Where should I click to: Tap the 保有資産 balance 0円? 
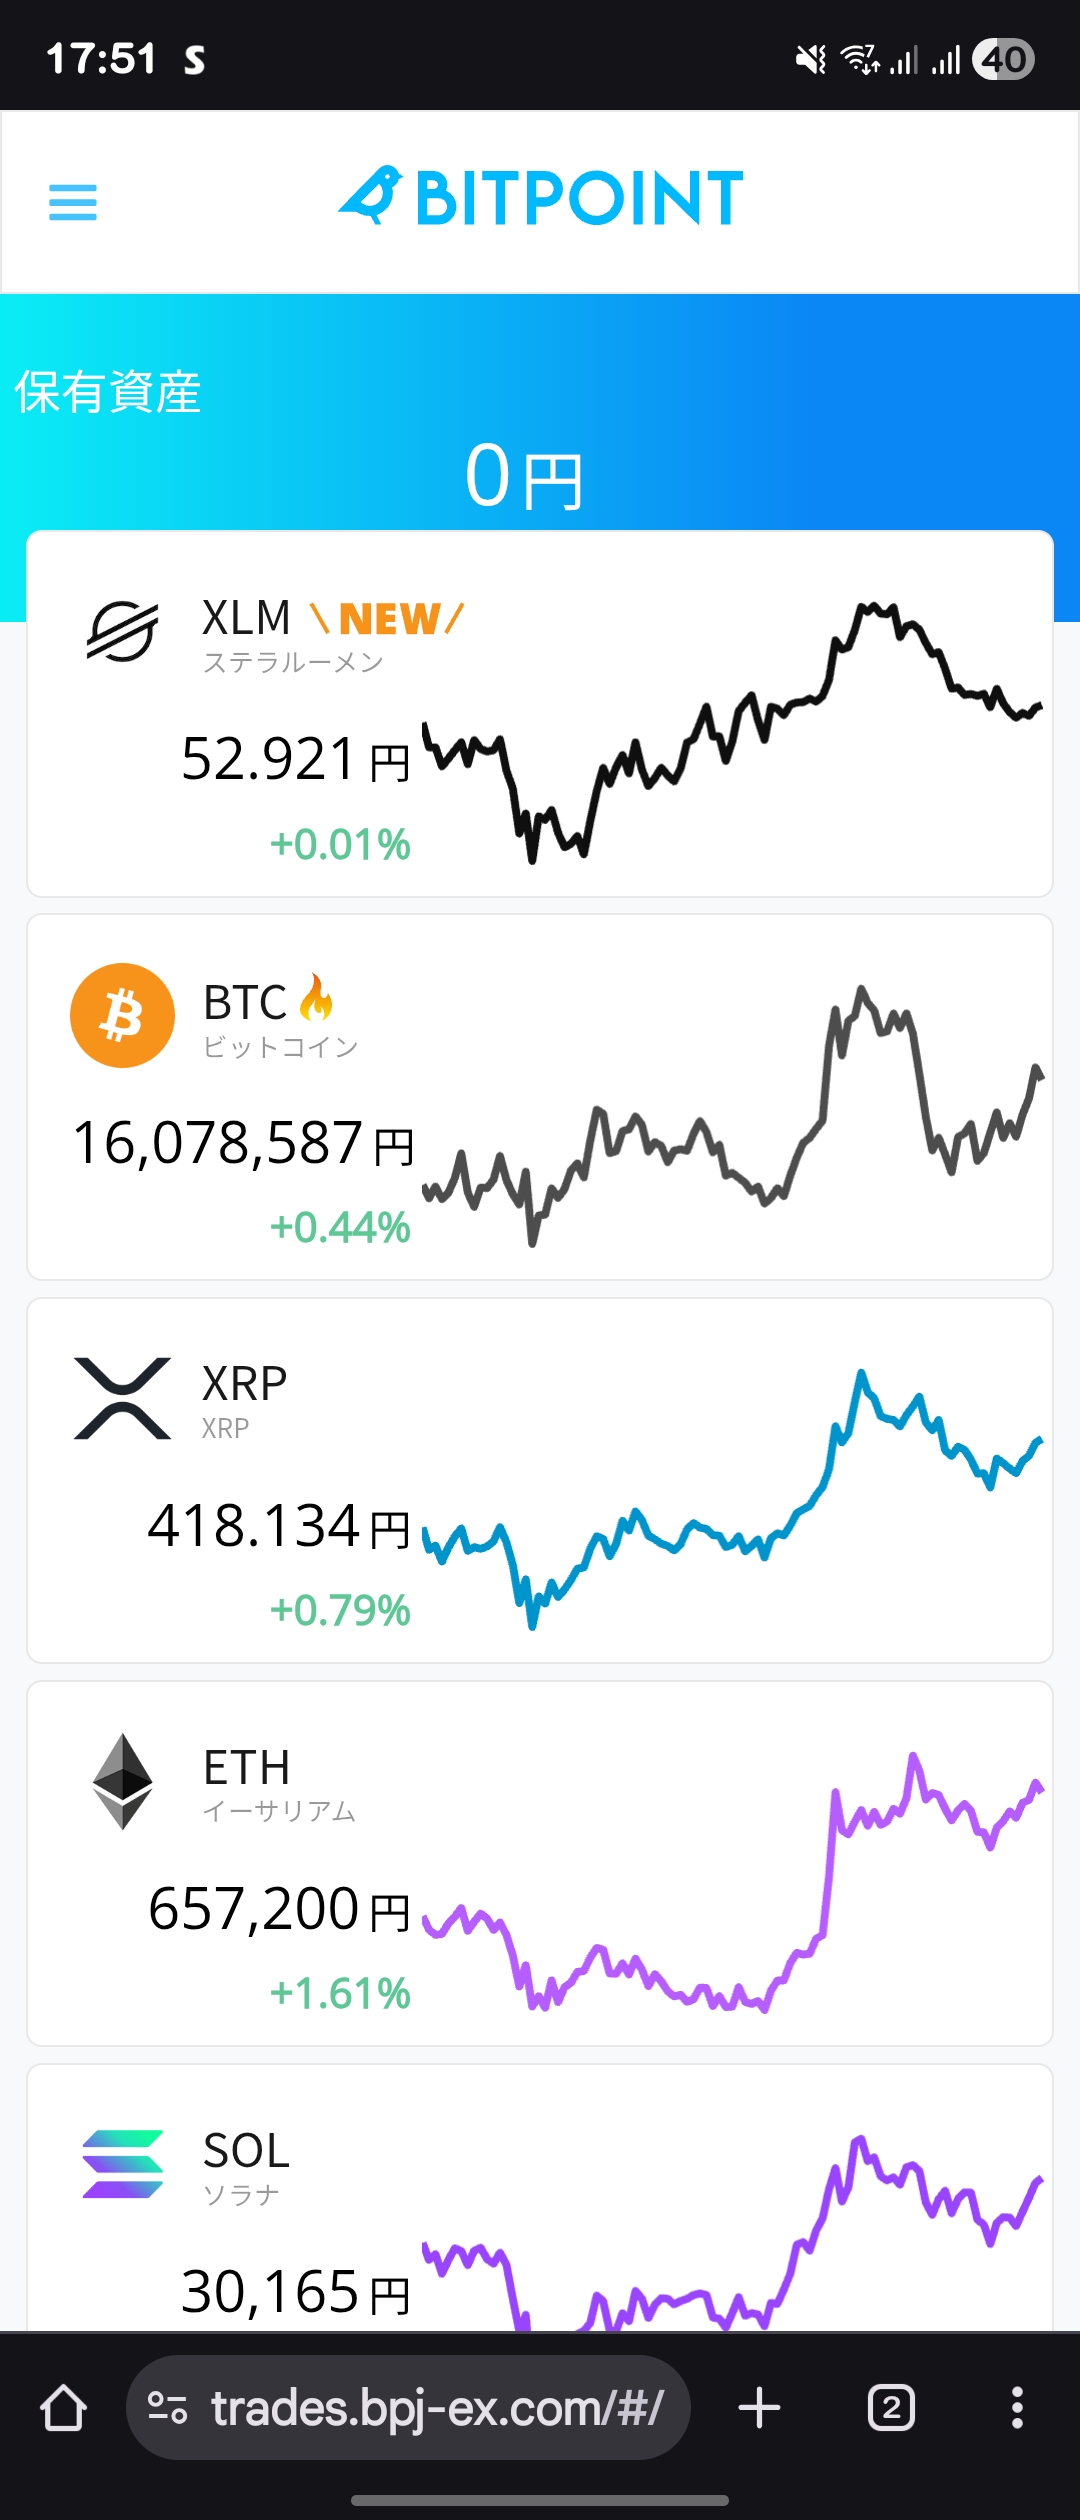pos(525,477)
